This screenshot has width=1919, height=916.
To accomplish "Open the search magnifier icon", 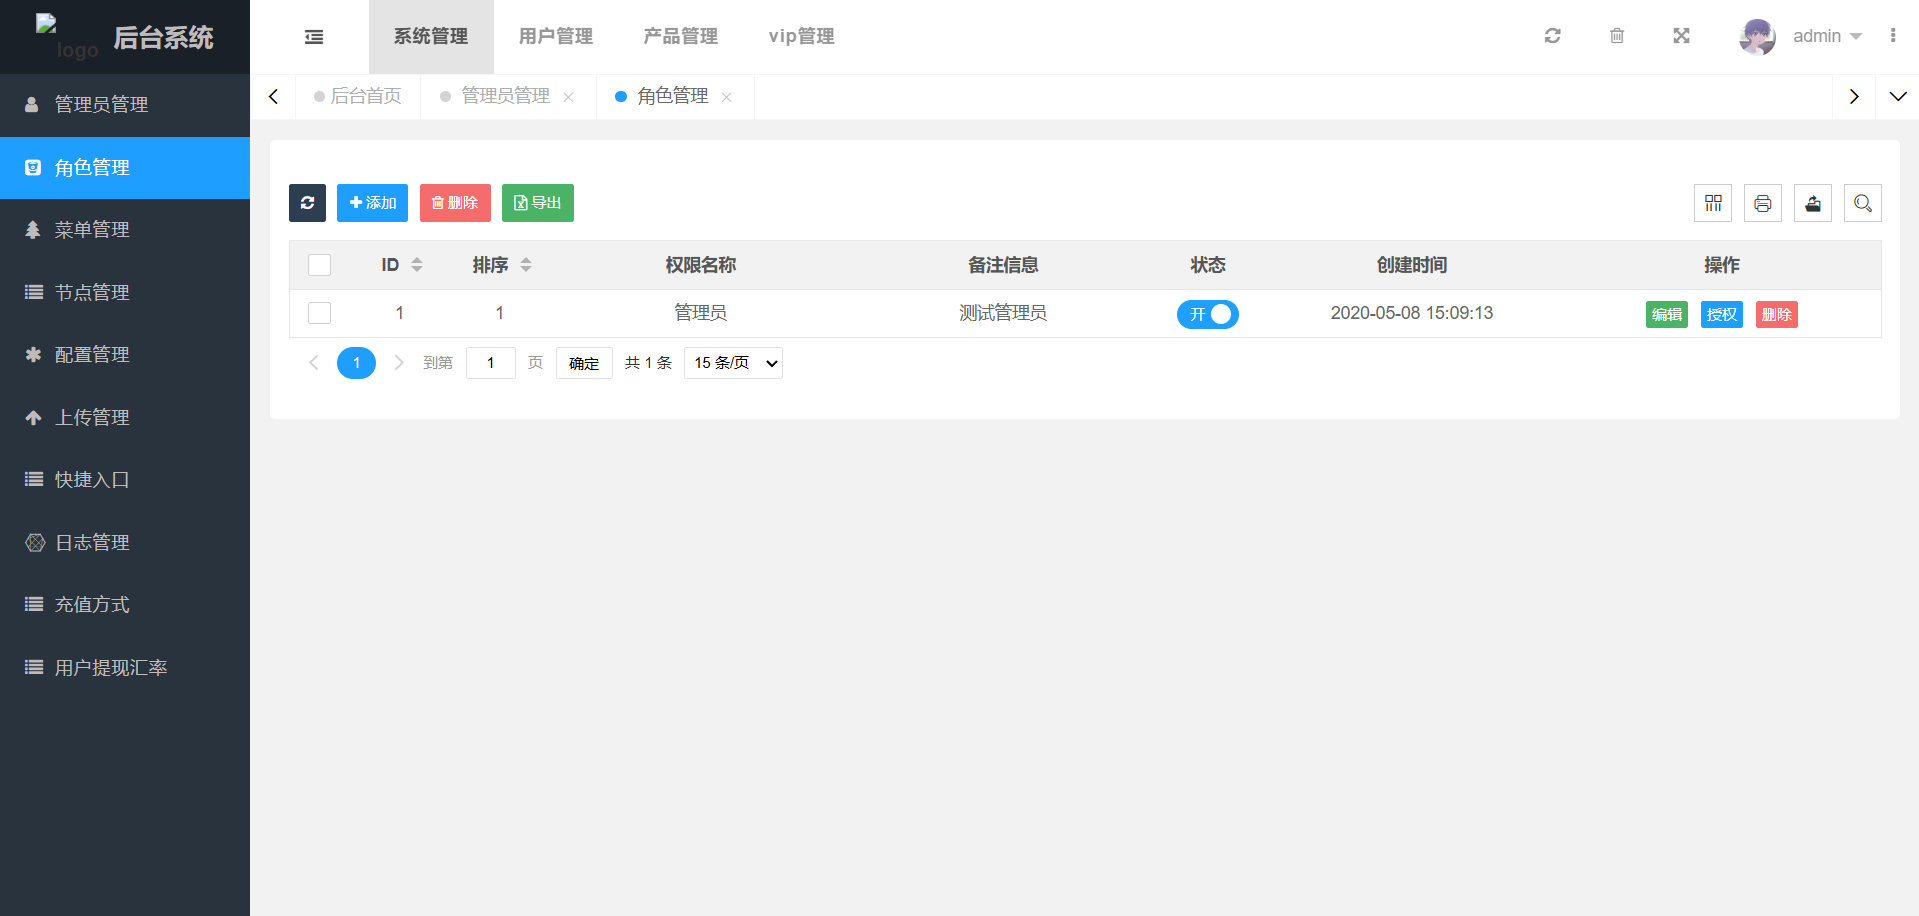I will click(1863, 203).
